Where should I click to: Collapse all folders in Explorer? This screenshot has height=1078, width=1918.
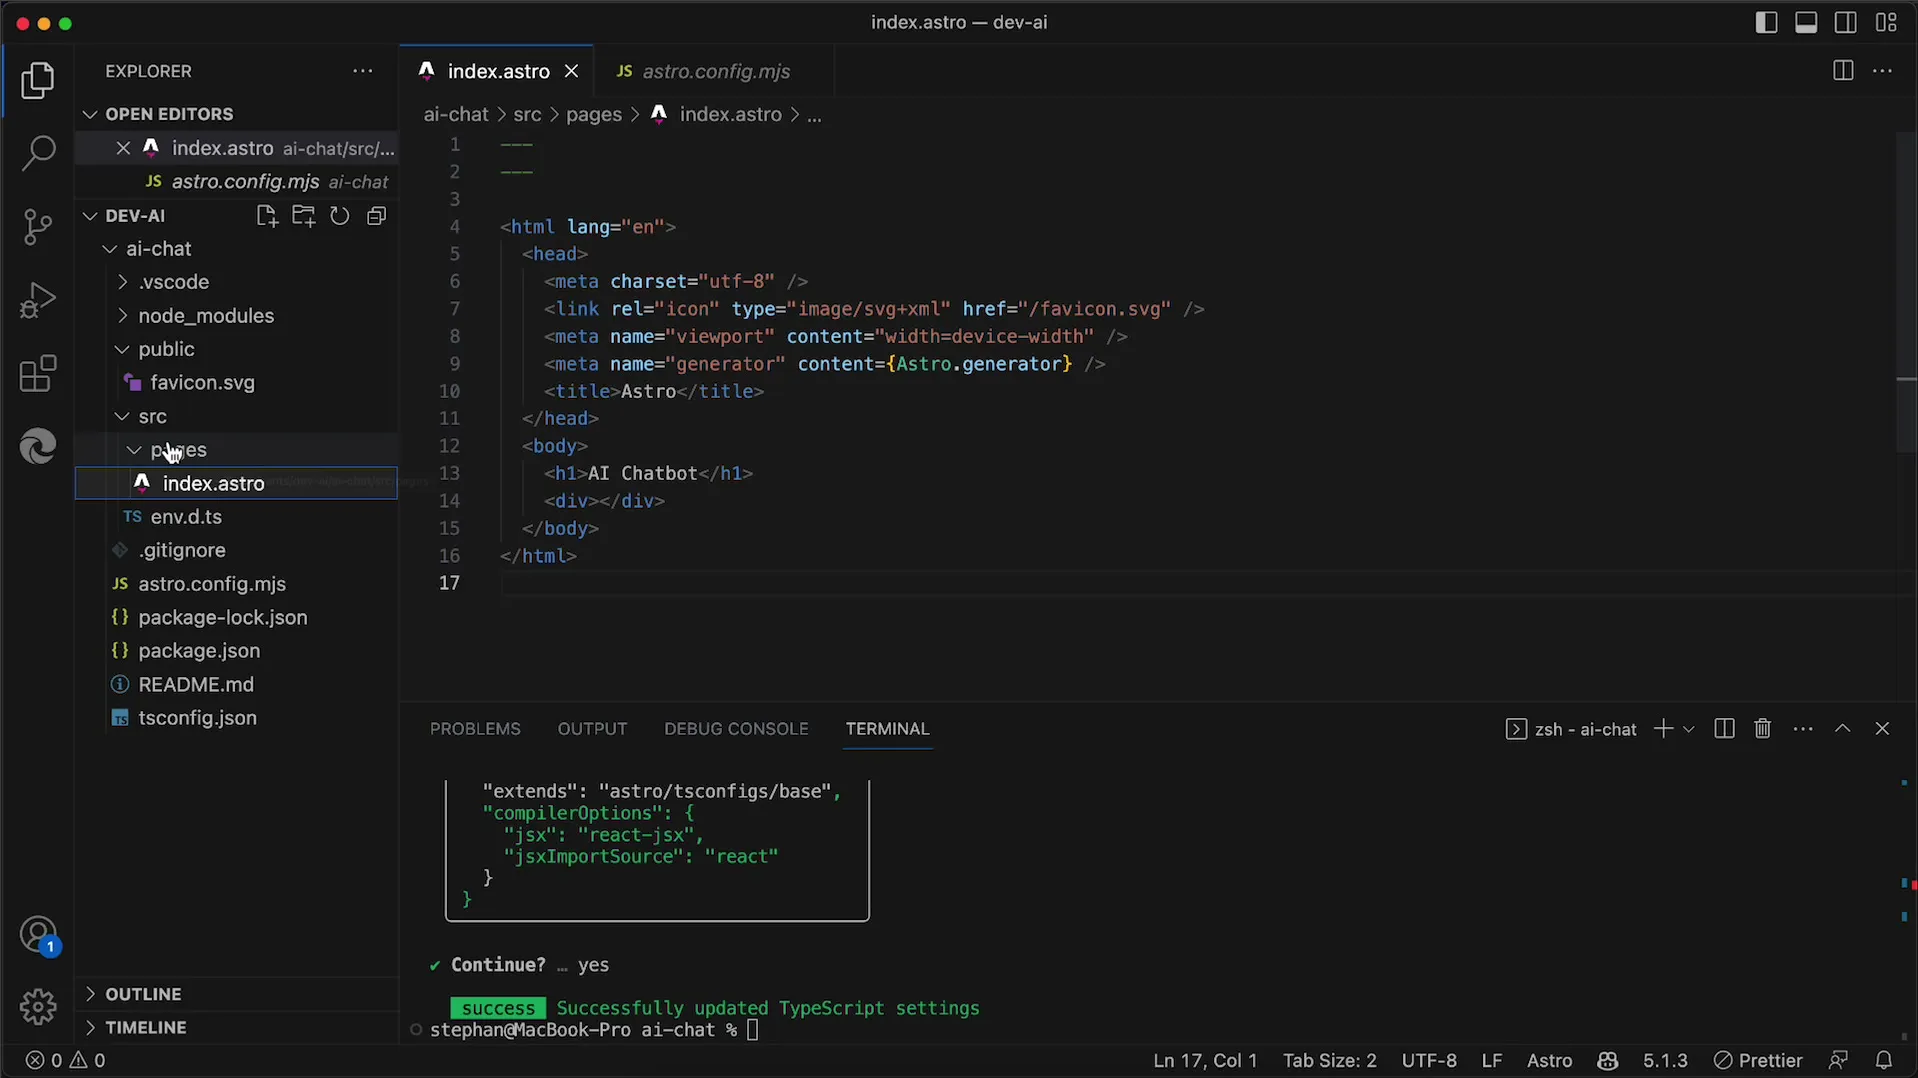coord(376,216)
